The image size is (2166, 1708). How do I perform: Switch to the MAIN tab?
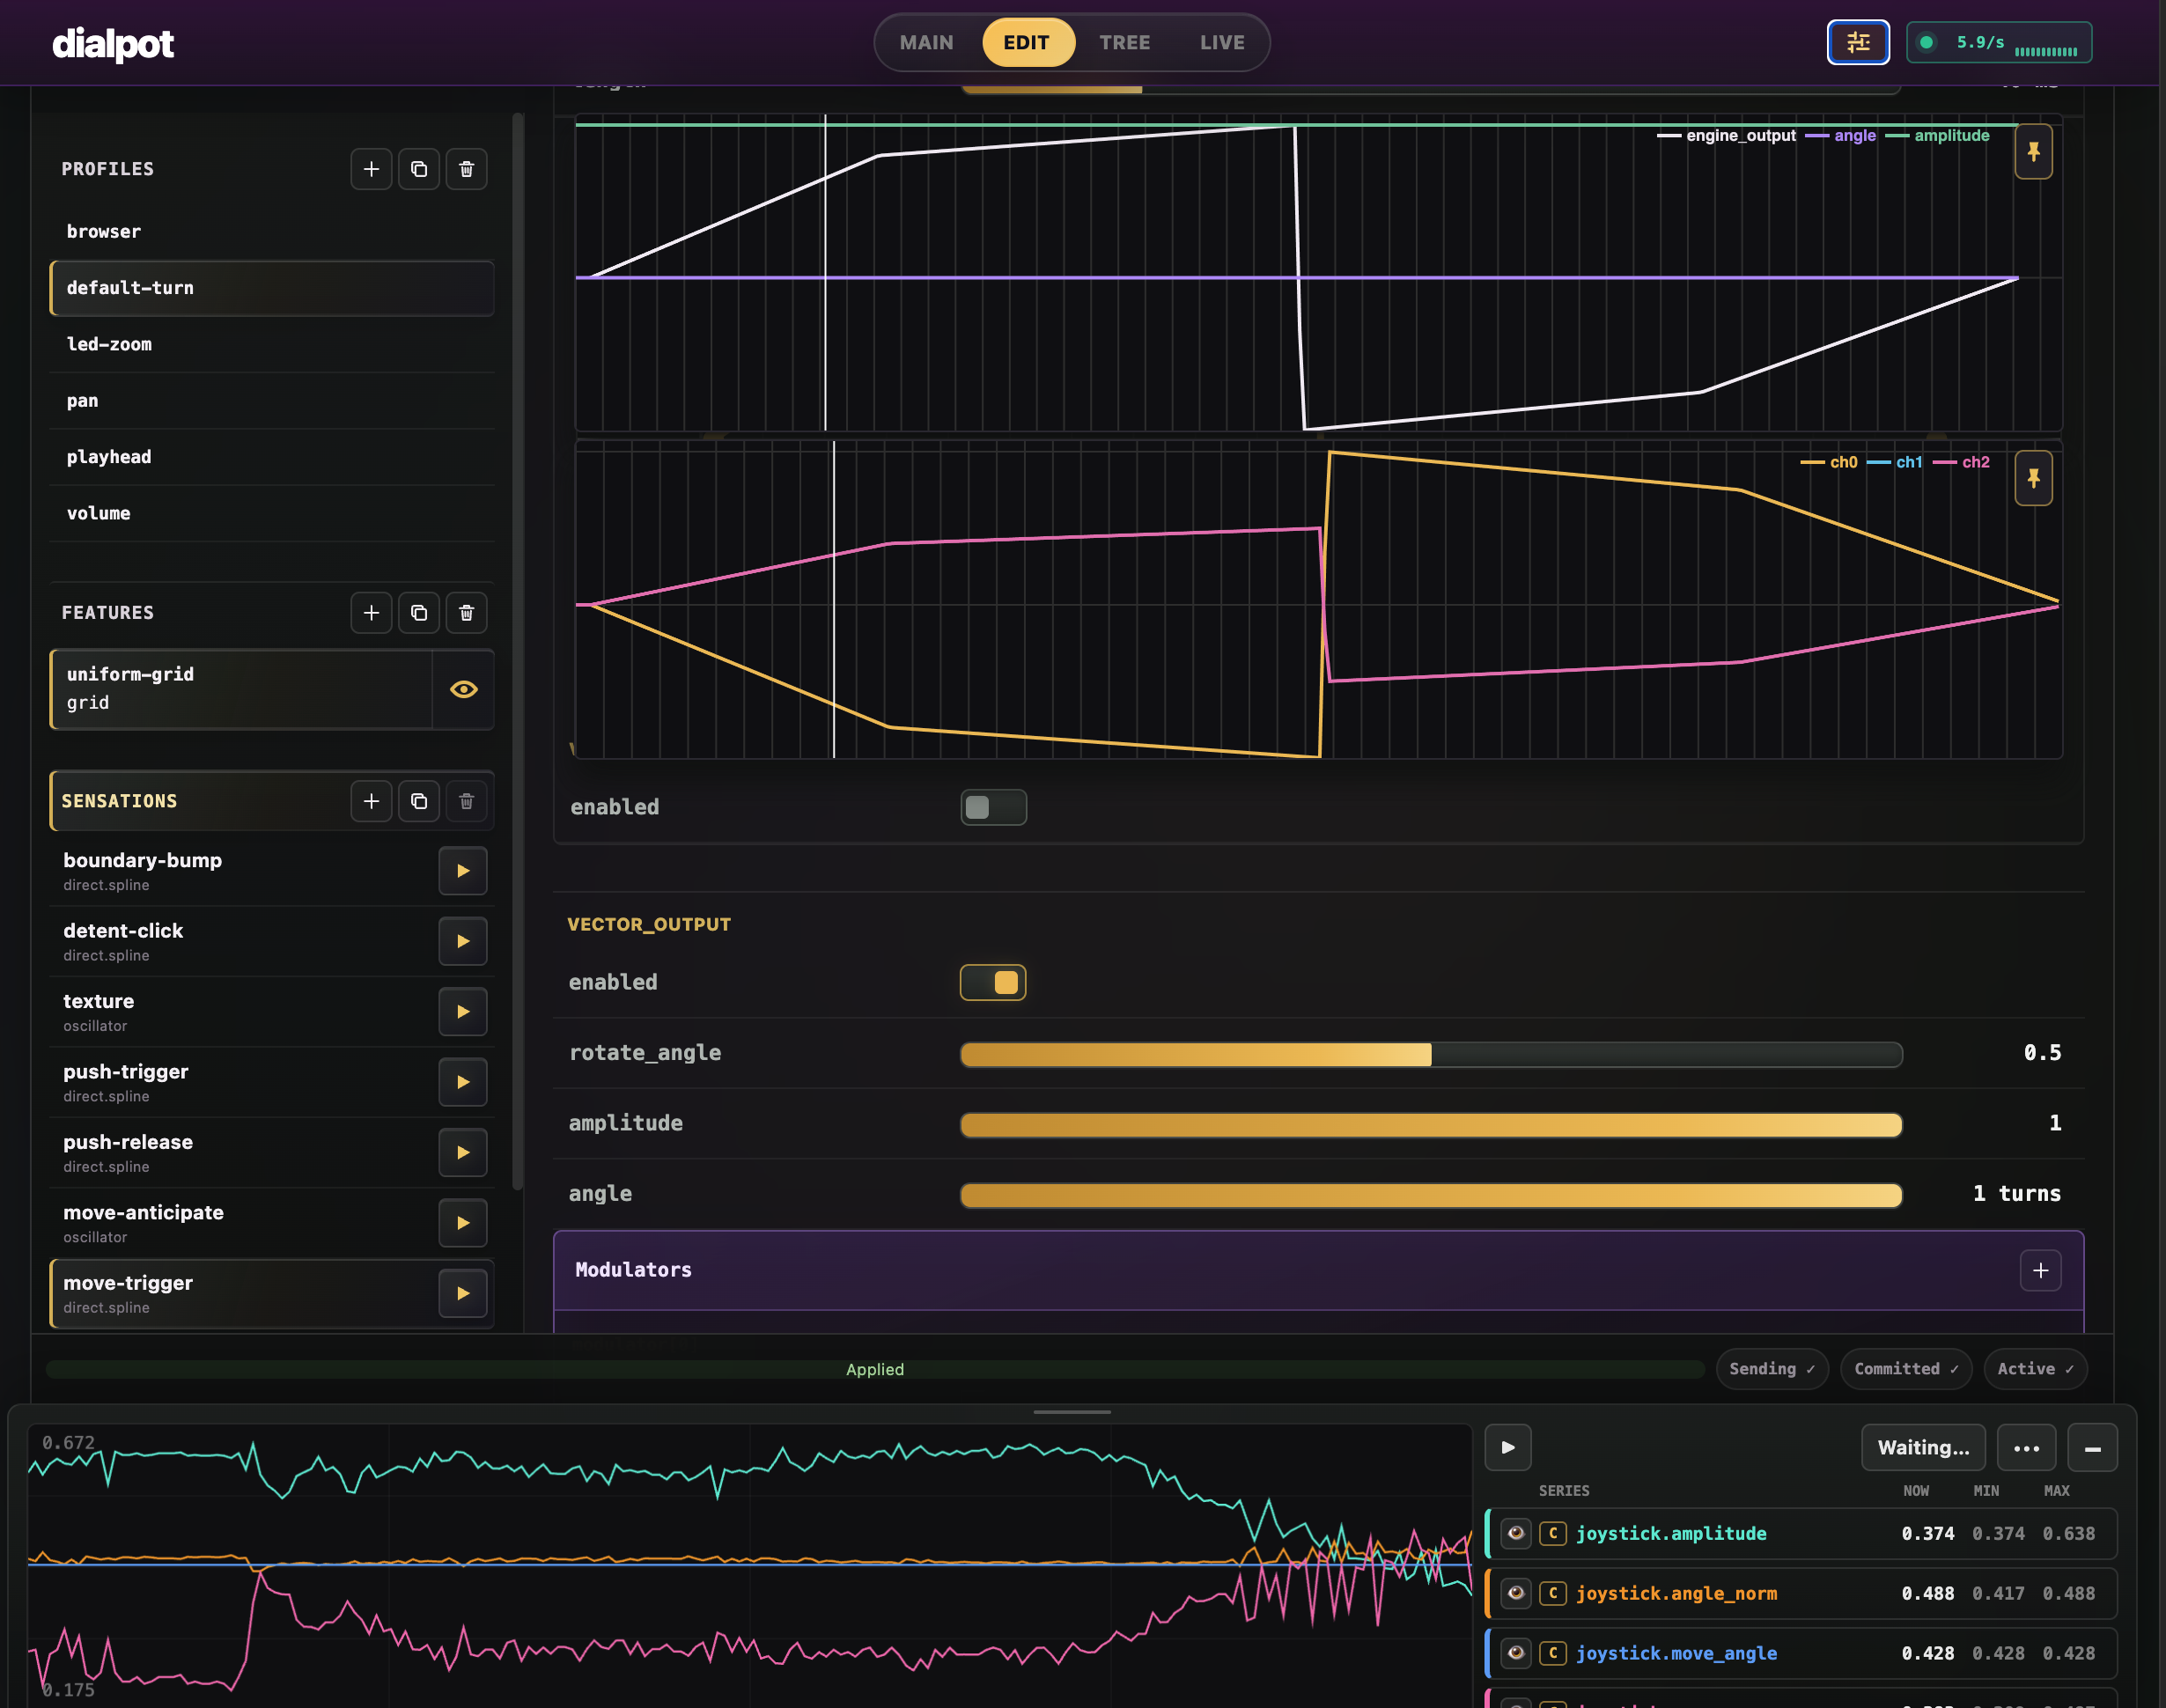[x=926, y=42]
